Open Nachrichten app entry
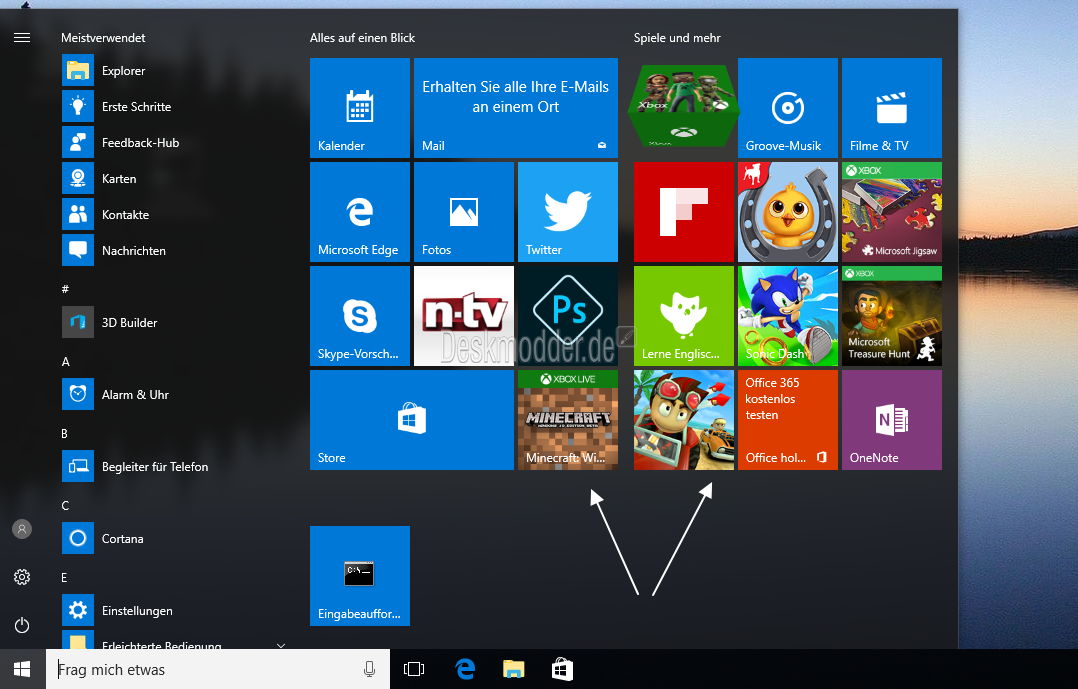Viewport: 1078px width, 689px height. [x=172, y=250]
